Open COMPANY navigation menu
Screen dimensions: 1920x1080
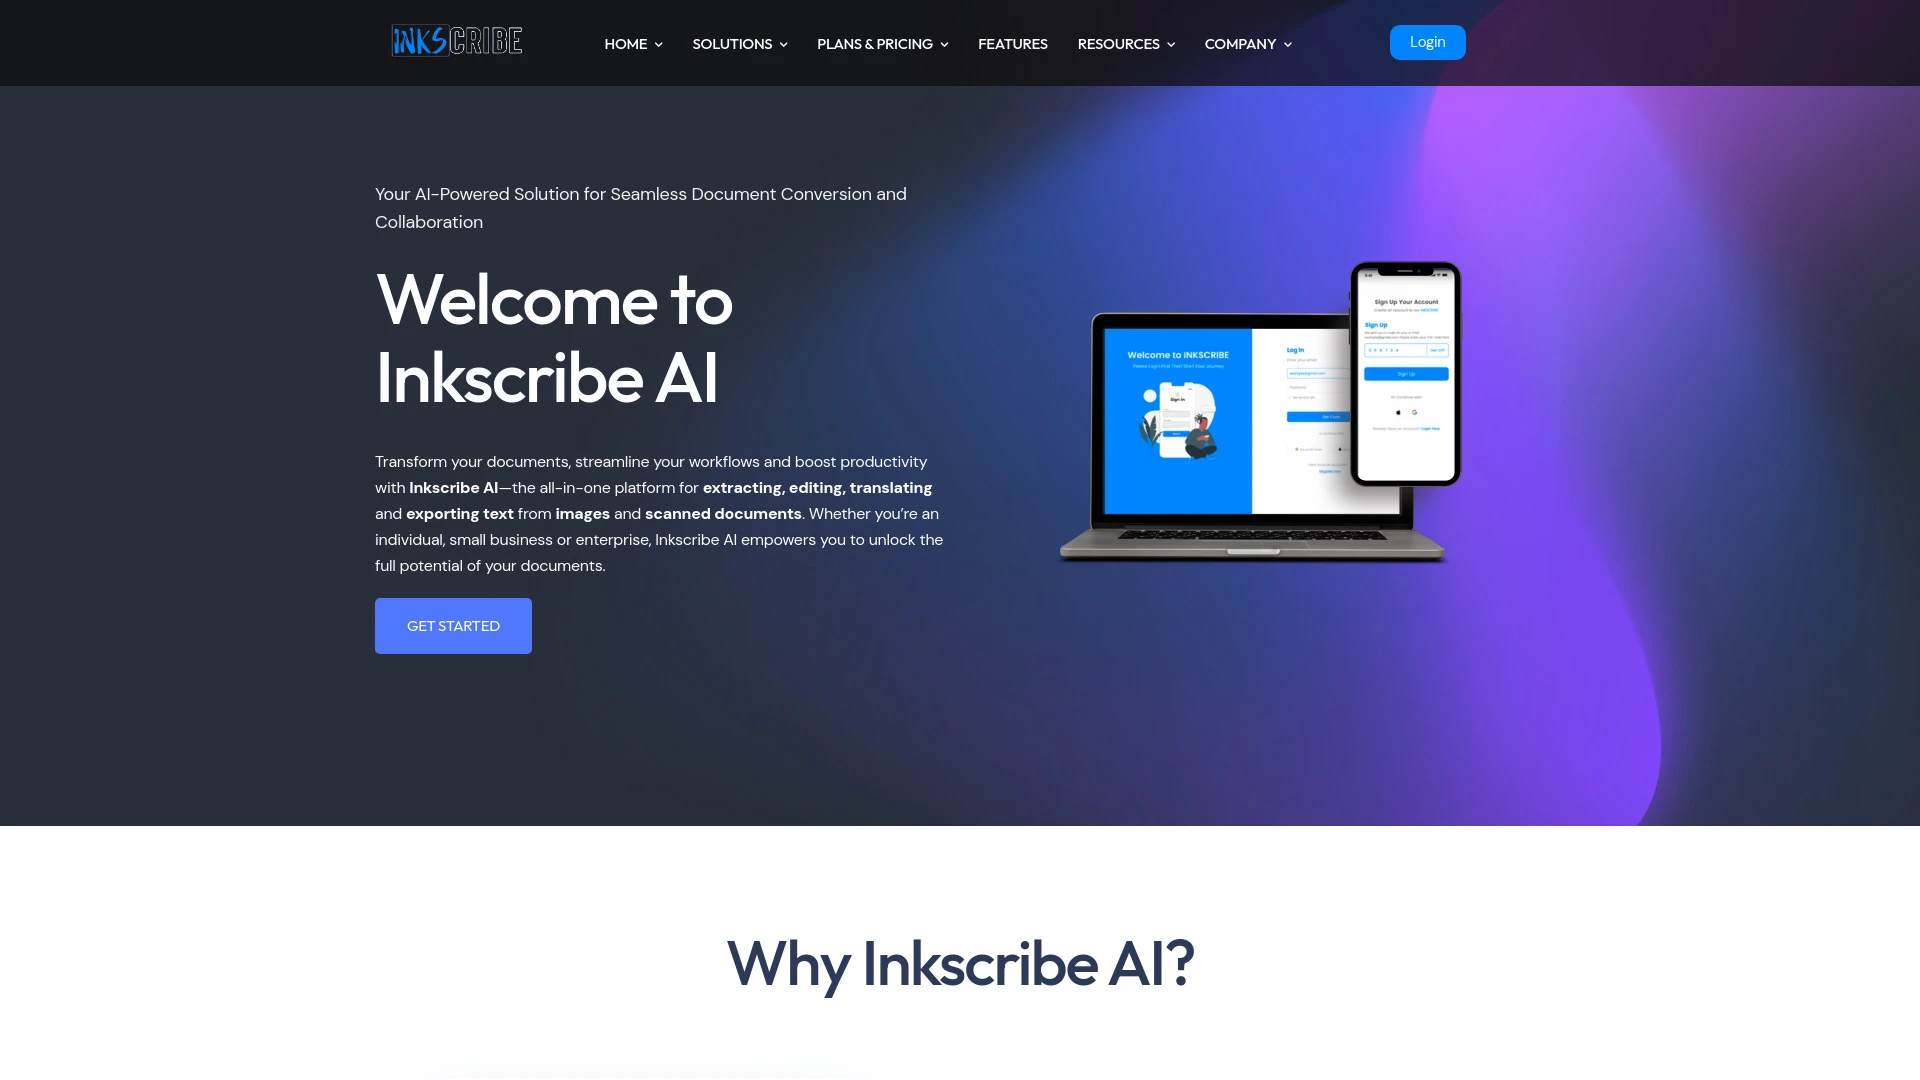pos(1246,44)
